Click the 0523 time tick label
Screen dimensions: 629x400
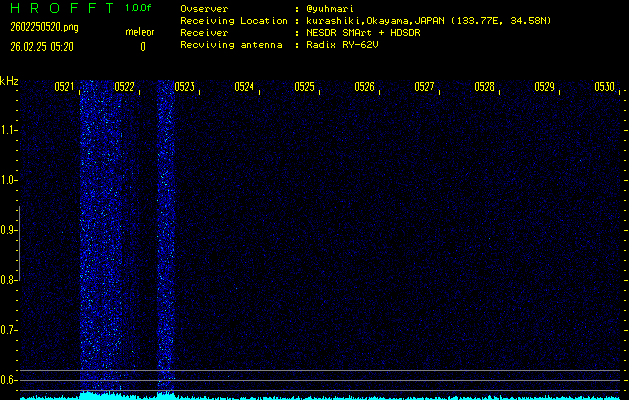[184, 87]
